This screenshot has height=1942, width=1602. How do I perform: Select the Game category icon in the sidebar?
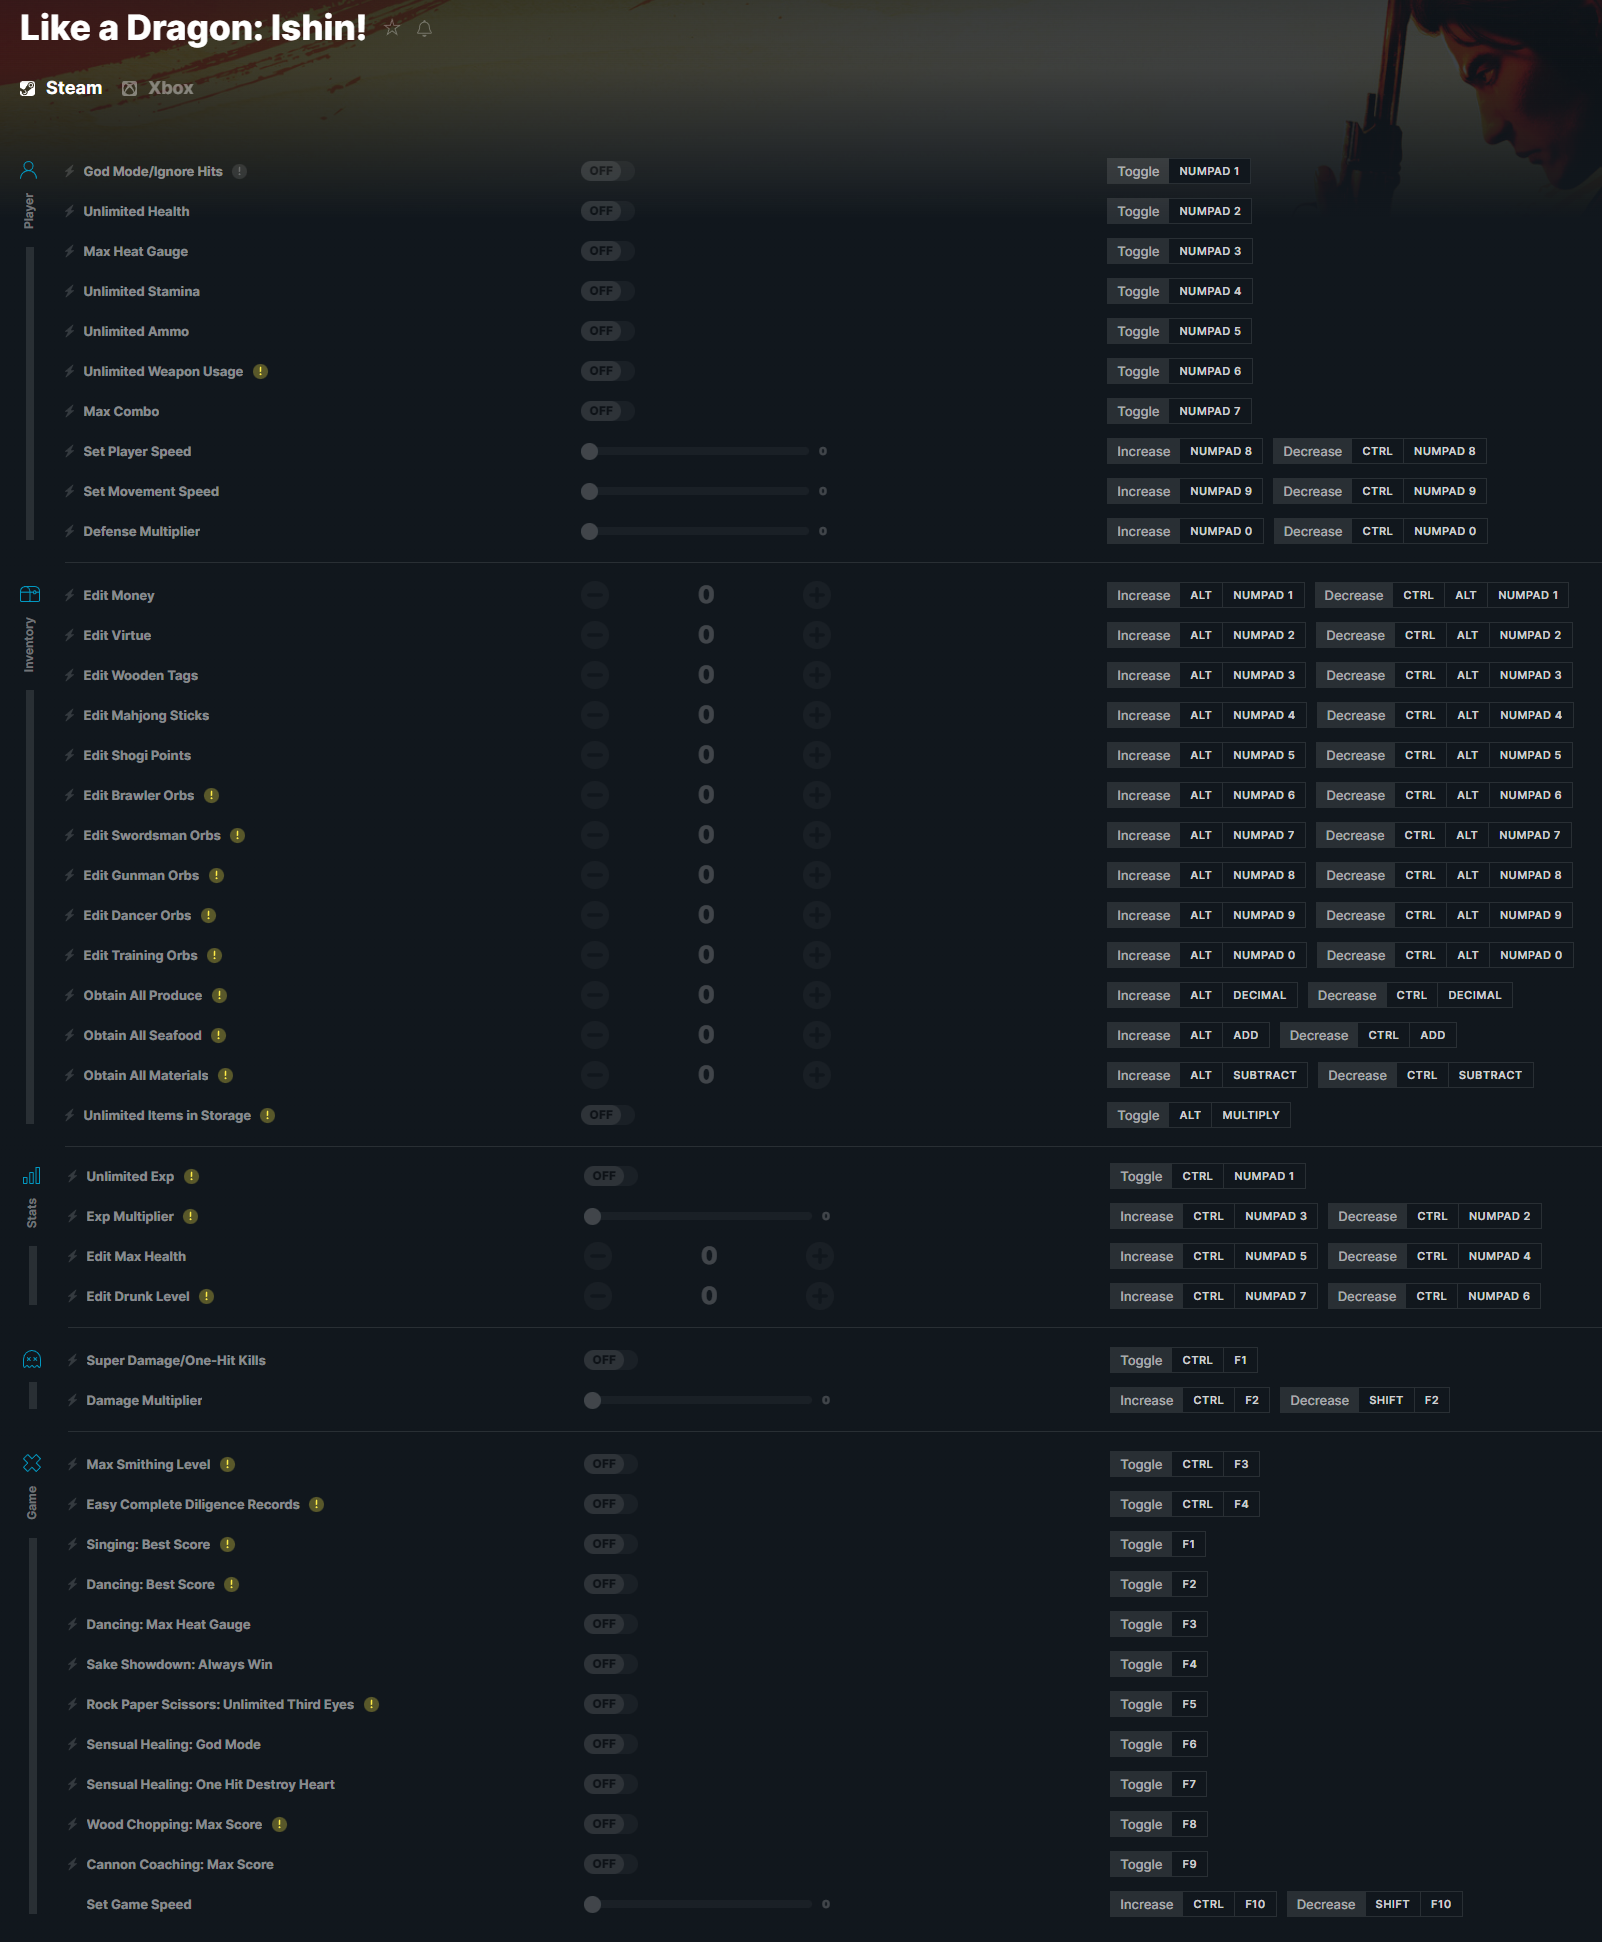pos(32,1463)
